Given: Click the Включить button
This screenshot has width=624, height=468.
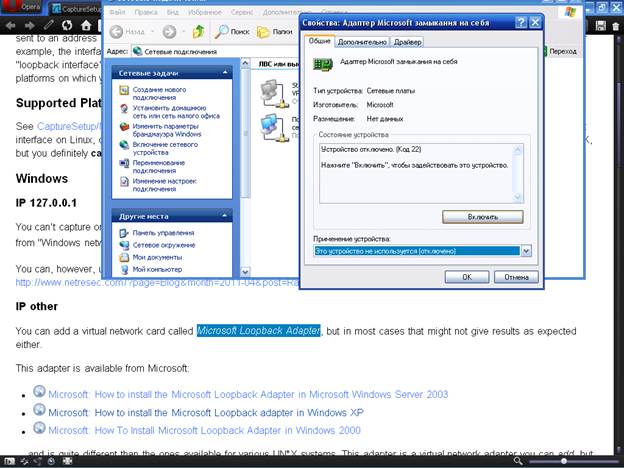Looking at the screenshot, I should coord(483,217).
